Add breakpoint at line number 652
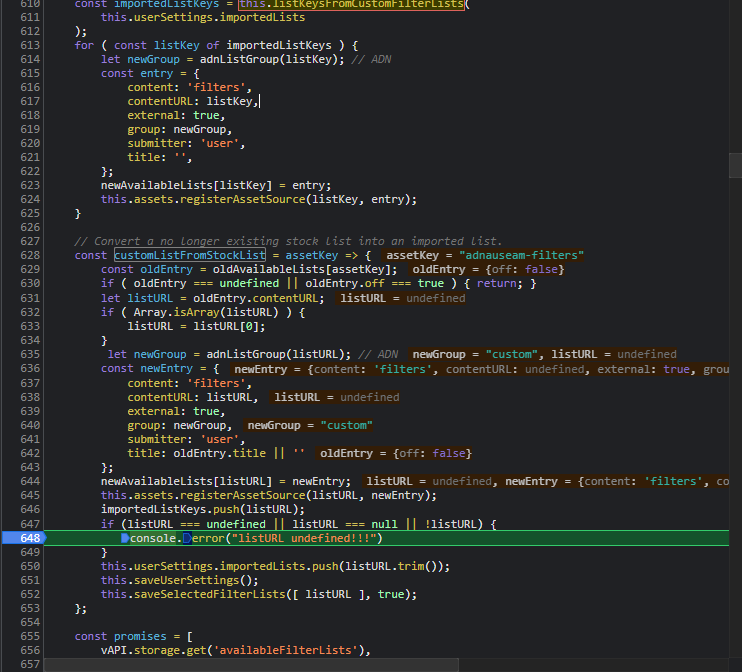This screenshot has height=672, width=742. point(30,594)
